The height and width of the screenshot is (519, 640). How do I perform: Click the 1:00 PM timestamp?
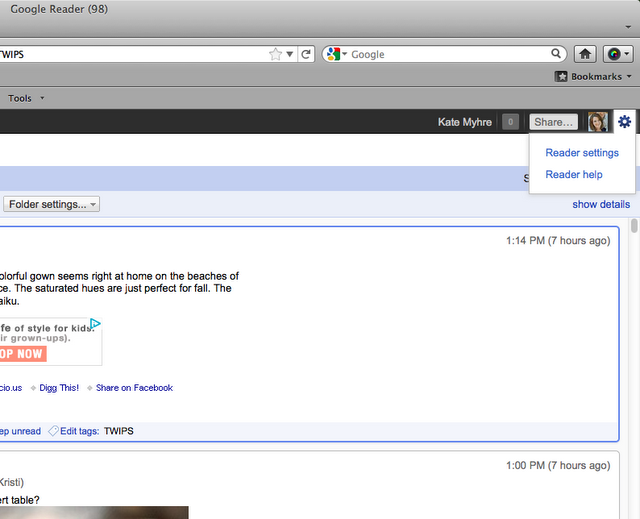(x=558, y=465)
